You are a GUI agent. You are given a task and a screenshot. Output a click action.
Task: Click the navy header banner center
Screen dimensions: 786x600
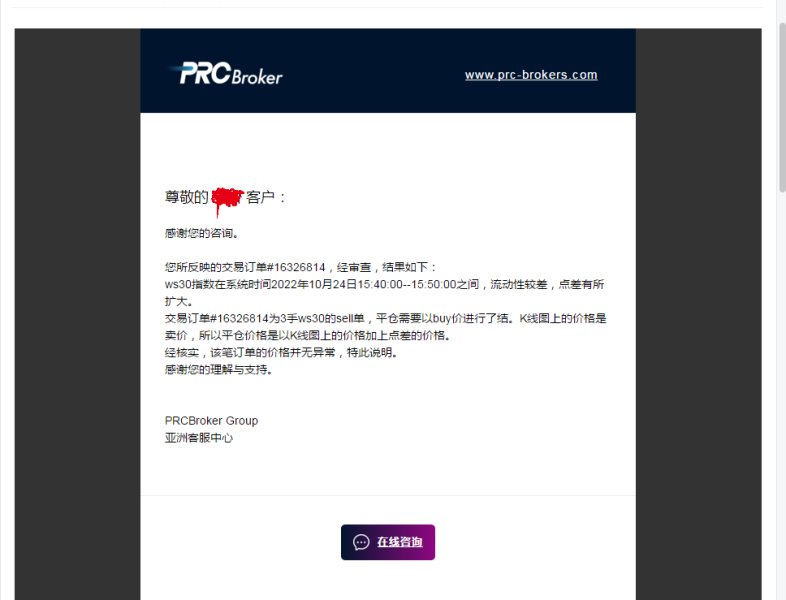click(388, 71)
